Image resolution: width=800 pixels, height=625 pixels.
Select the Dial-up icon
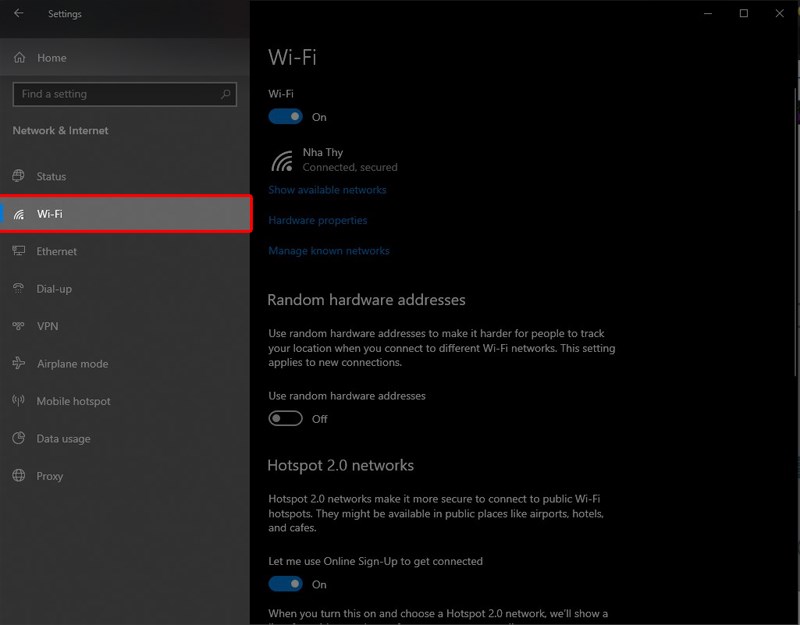tap(19, 289)
